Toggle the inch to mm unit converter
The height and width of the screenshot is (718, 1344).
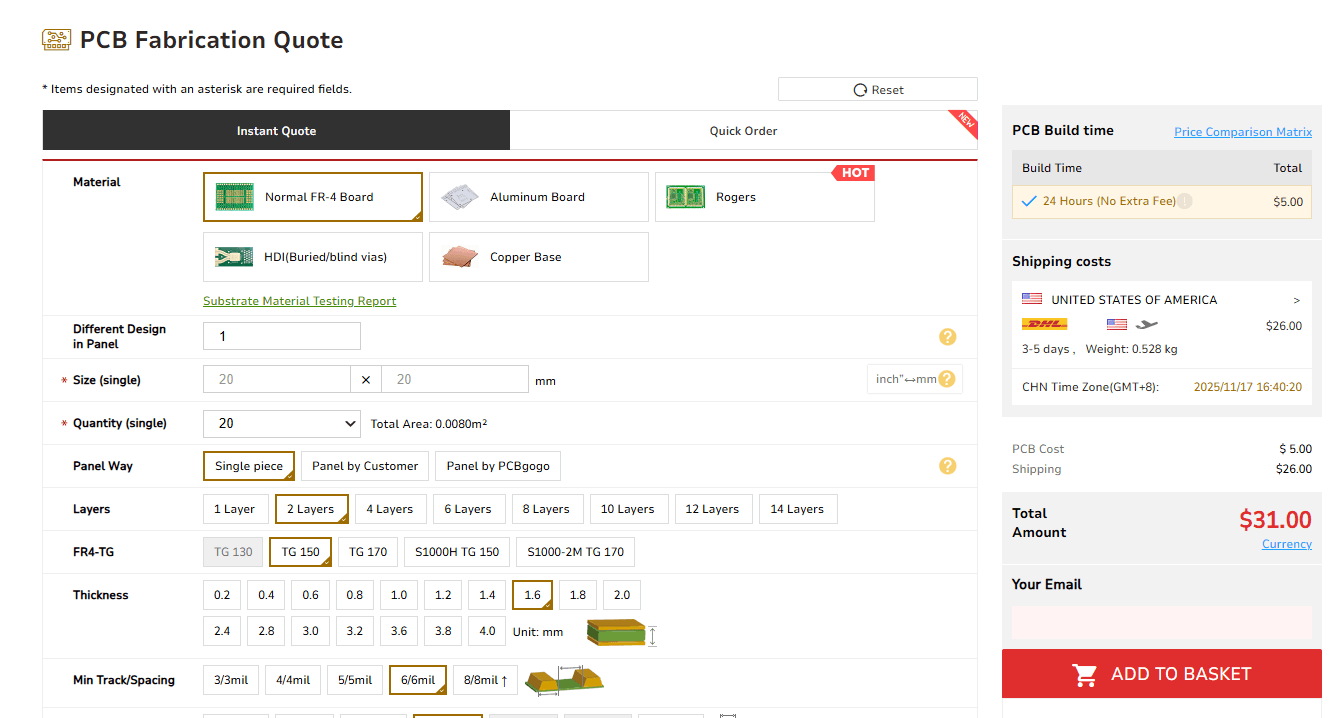[x=914, y=380]
